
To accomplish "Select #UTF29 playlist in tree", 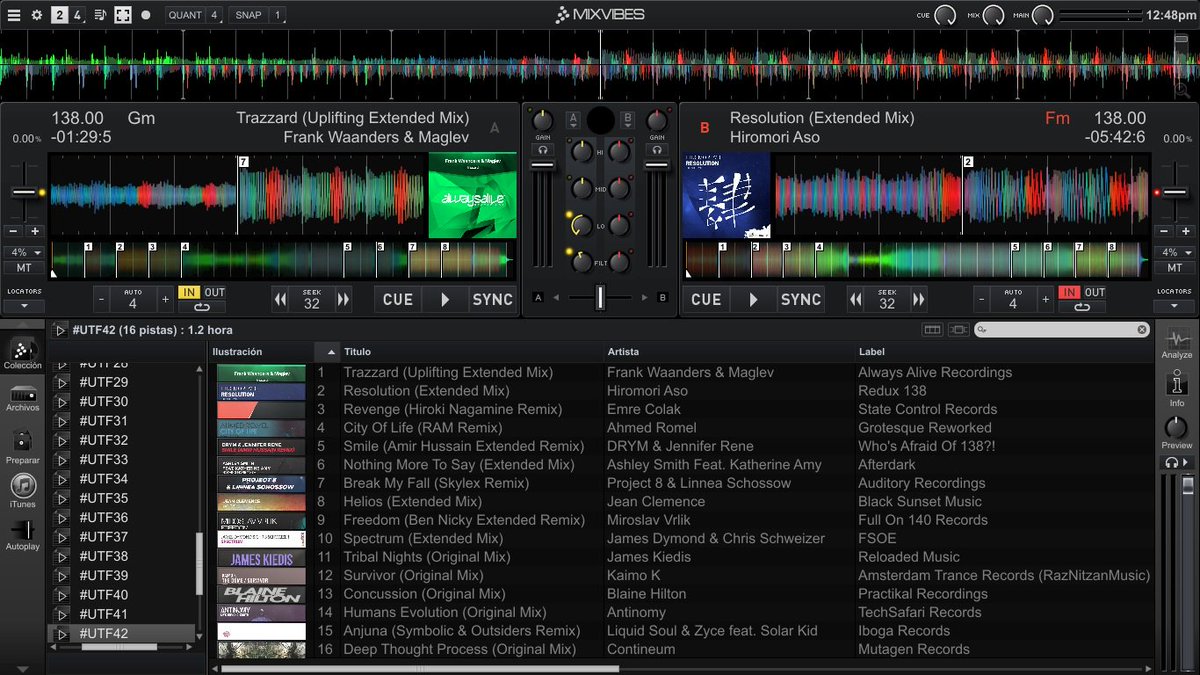I will [103, 382].
